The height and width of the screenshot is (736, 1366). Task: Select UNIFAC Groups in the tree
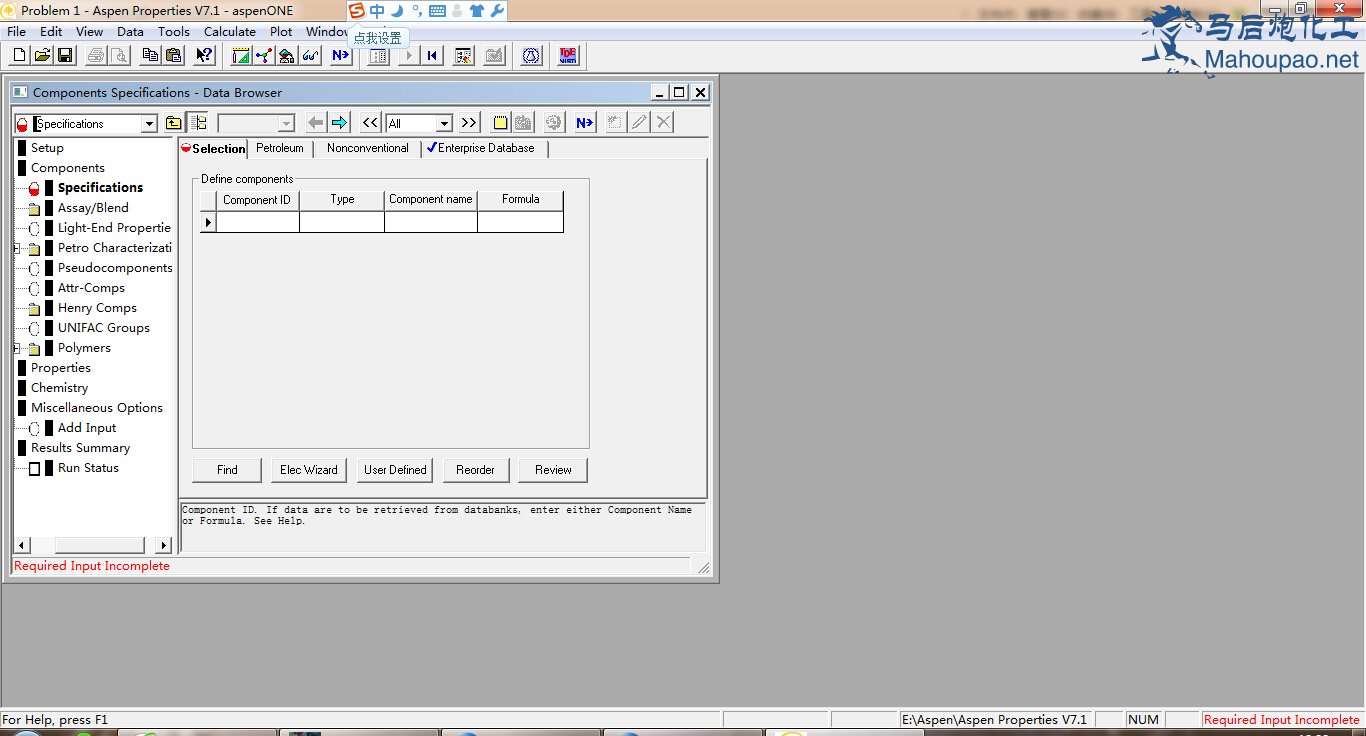click(x=104, y=328)
